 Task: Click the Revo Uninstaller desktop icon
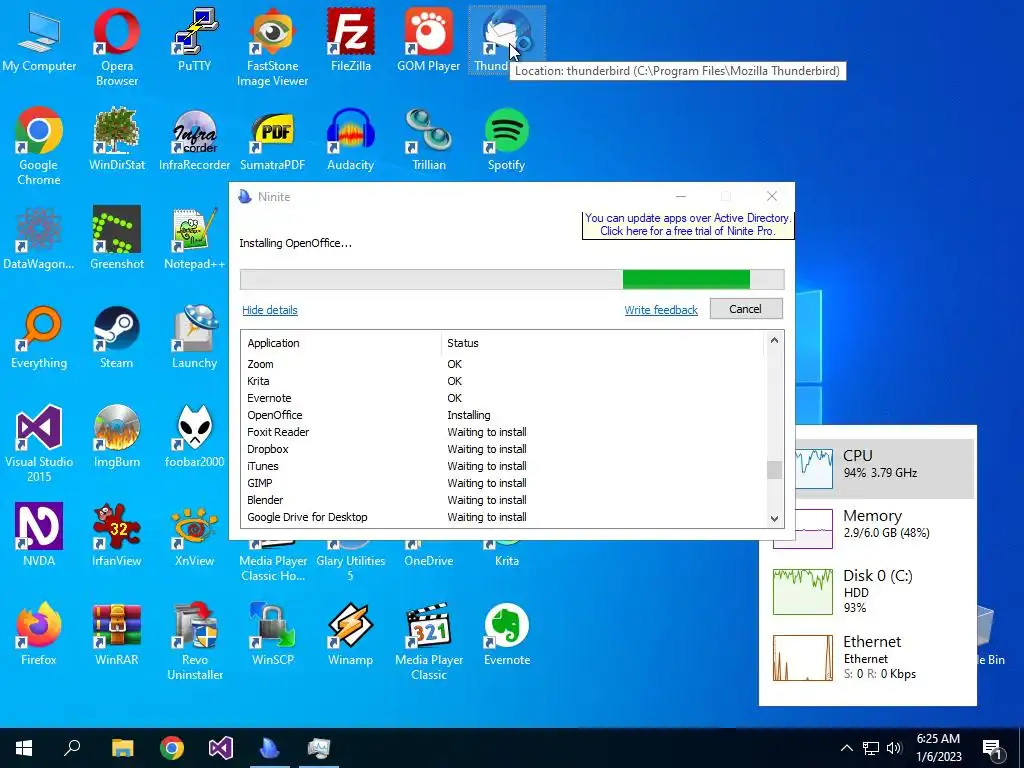tap(194, 641)
